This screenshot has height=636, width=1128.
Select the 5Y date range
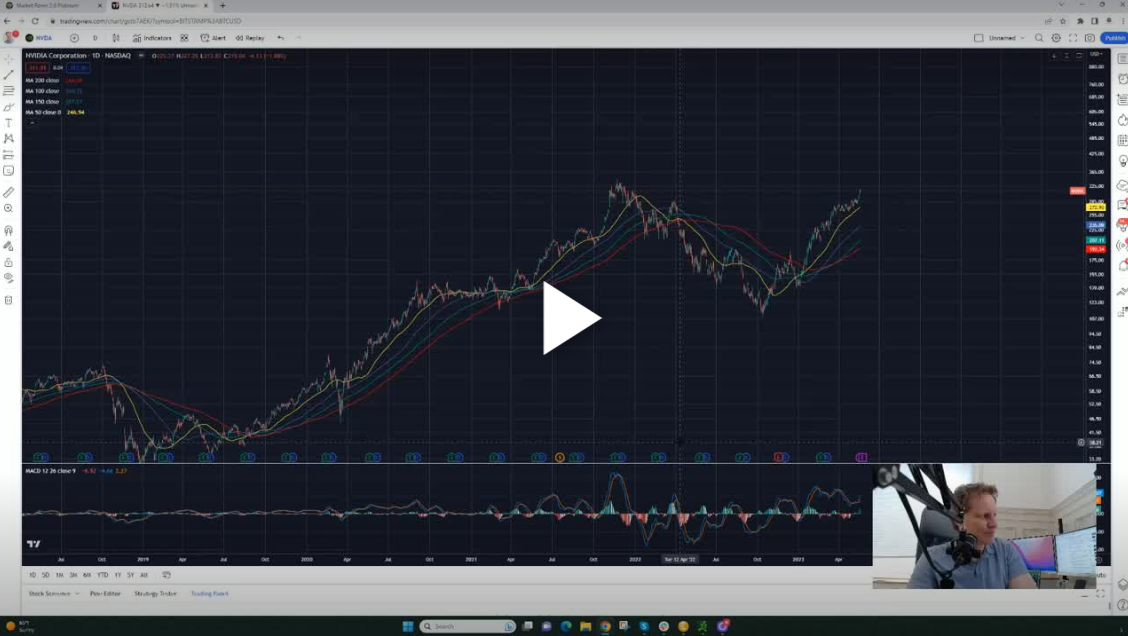pos(131,575)
